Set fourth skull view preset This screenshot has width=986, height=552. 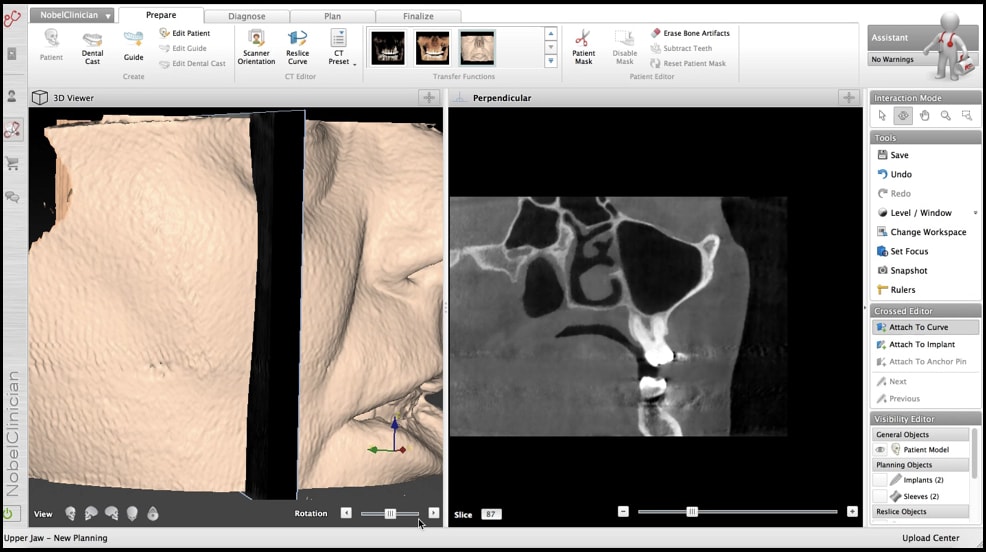tap(132, 514)
